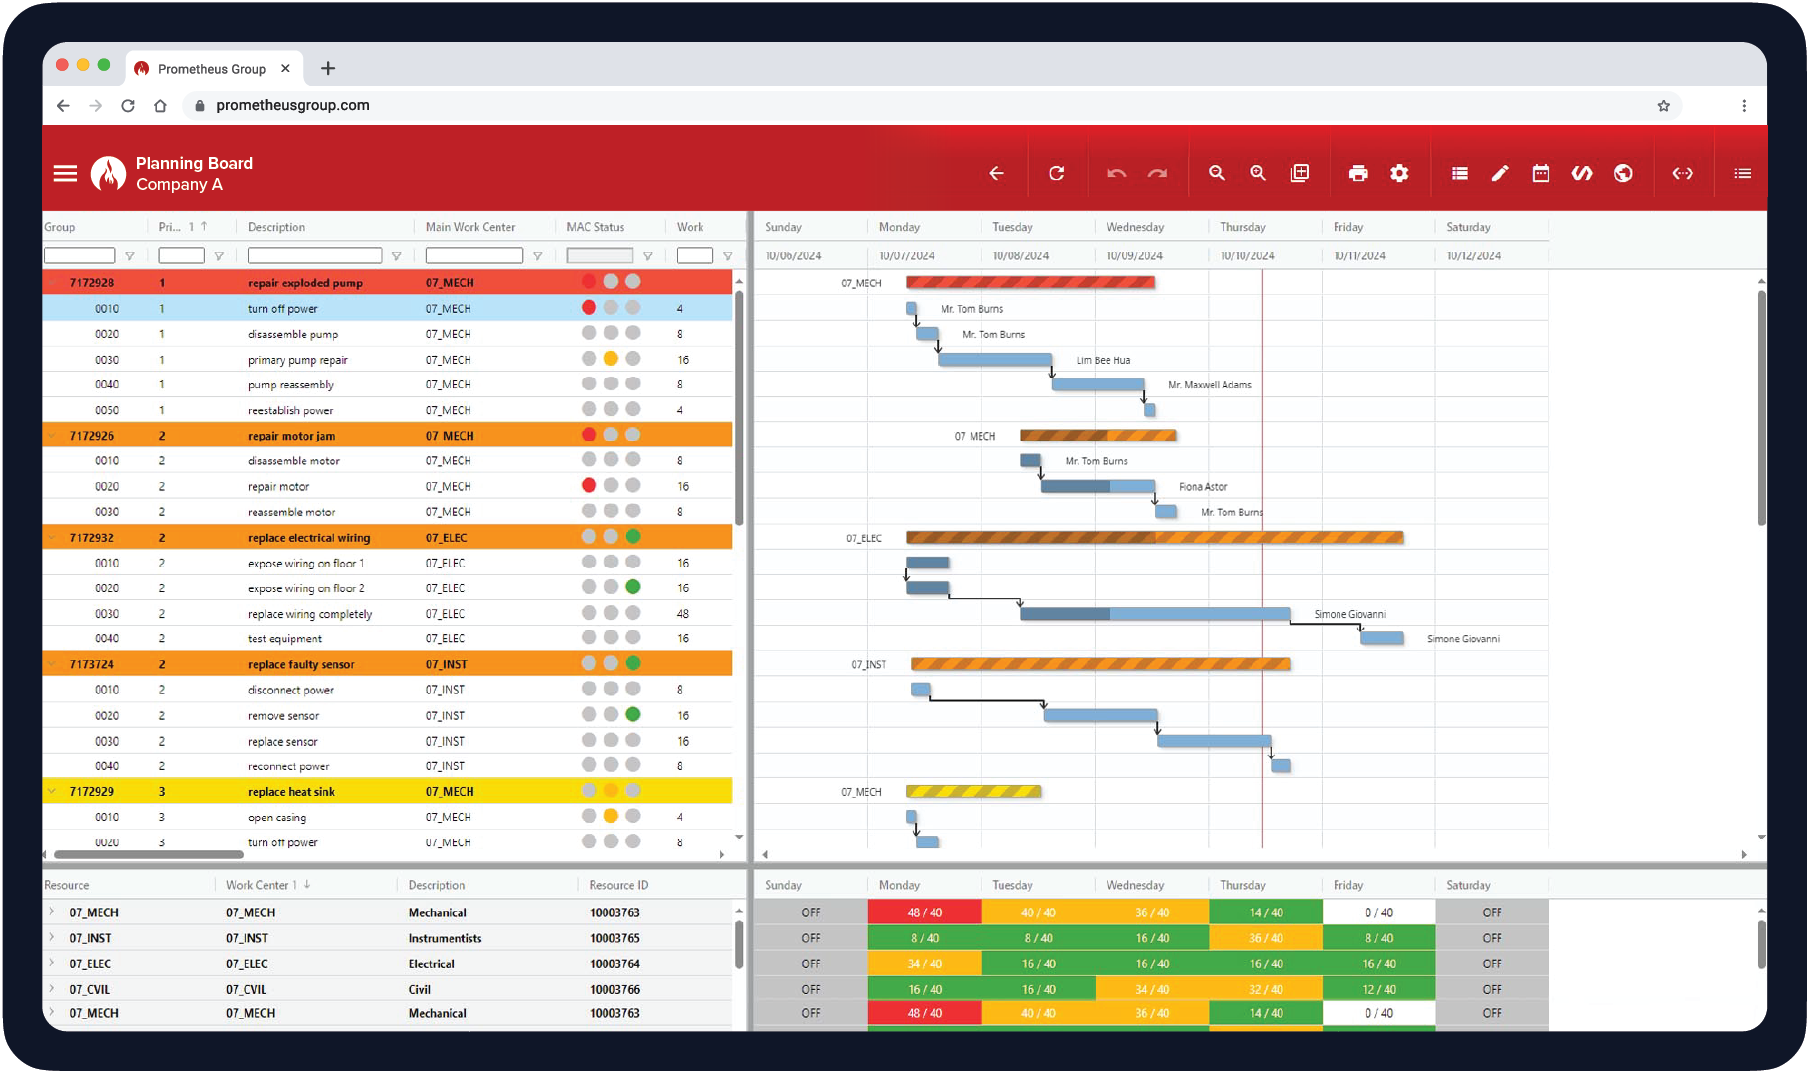Open the Description column filter funnel
The height and width of the screenshot is (1074, 1809).
pos(397,255)
